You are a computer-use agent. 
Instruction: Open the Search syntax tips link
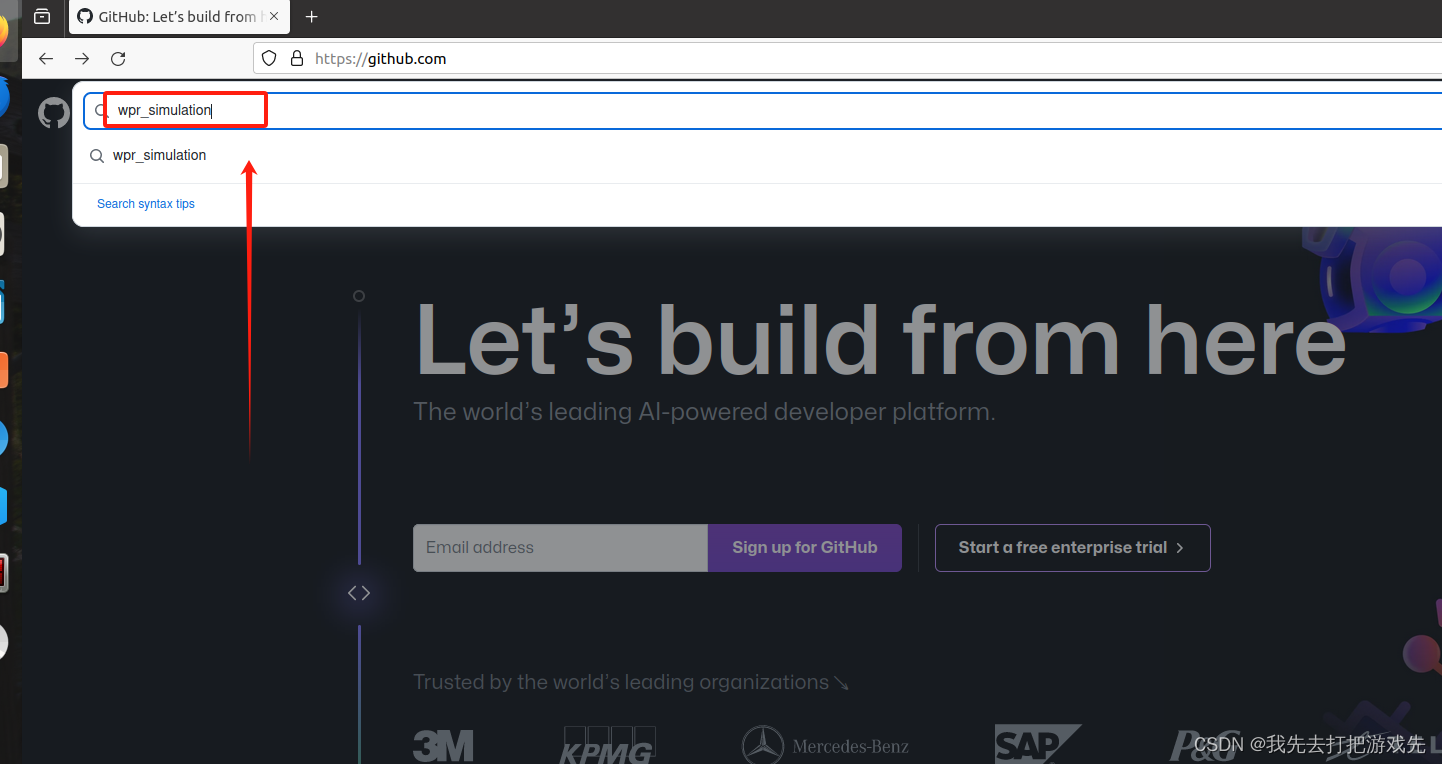pos(146,204)
